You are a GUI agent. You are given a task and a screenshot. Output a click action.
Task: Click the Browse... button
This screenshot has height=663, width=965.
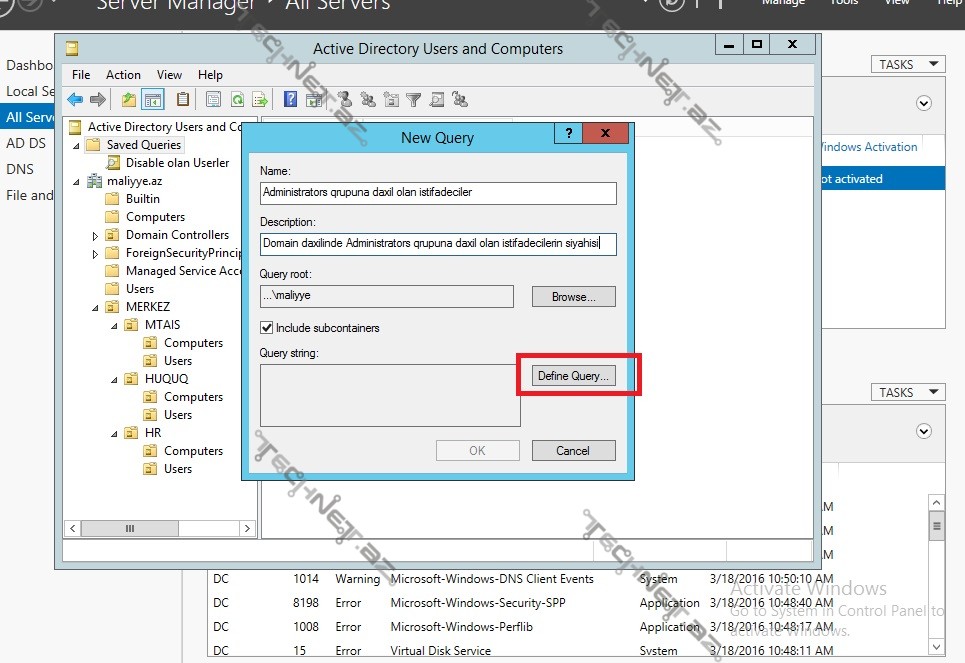pos(573,296)
